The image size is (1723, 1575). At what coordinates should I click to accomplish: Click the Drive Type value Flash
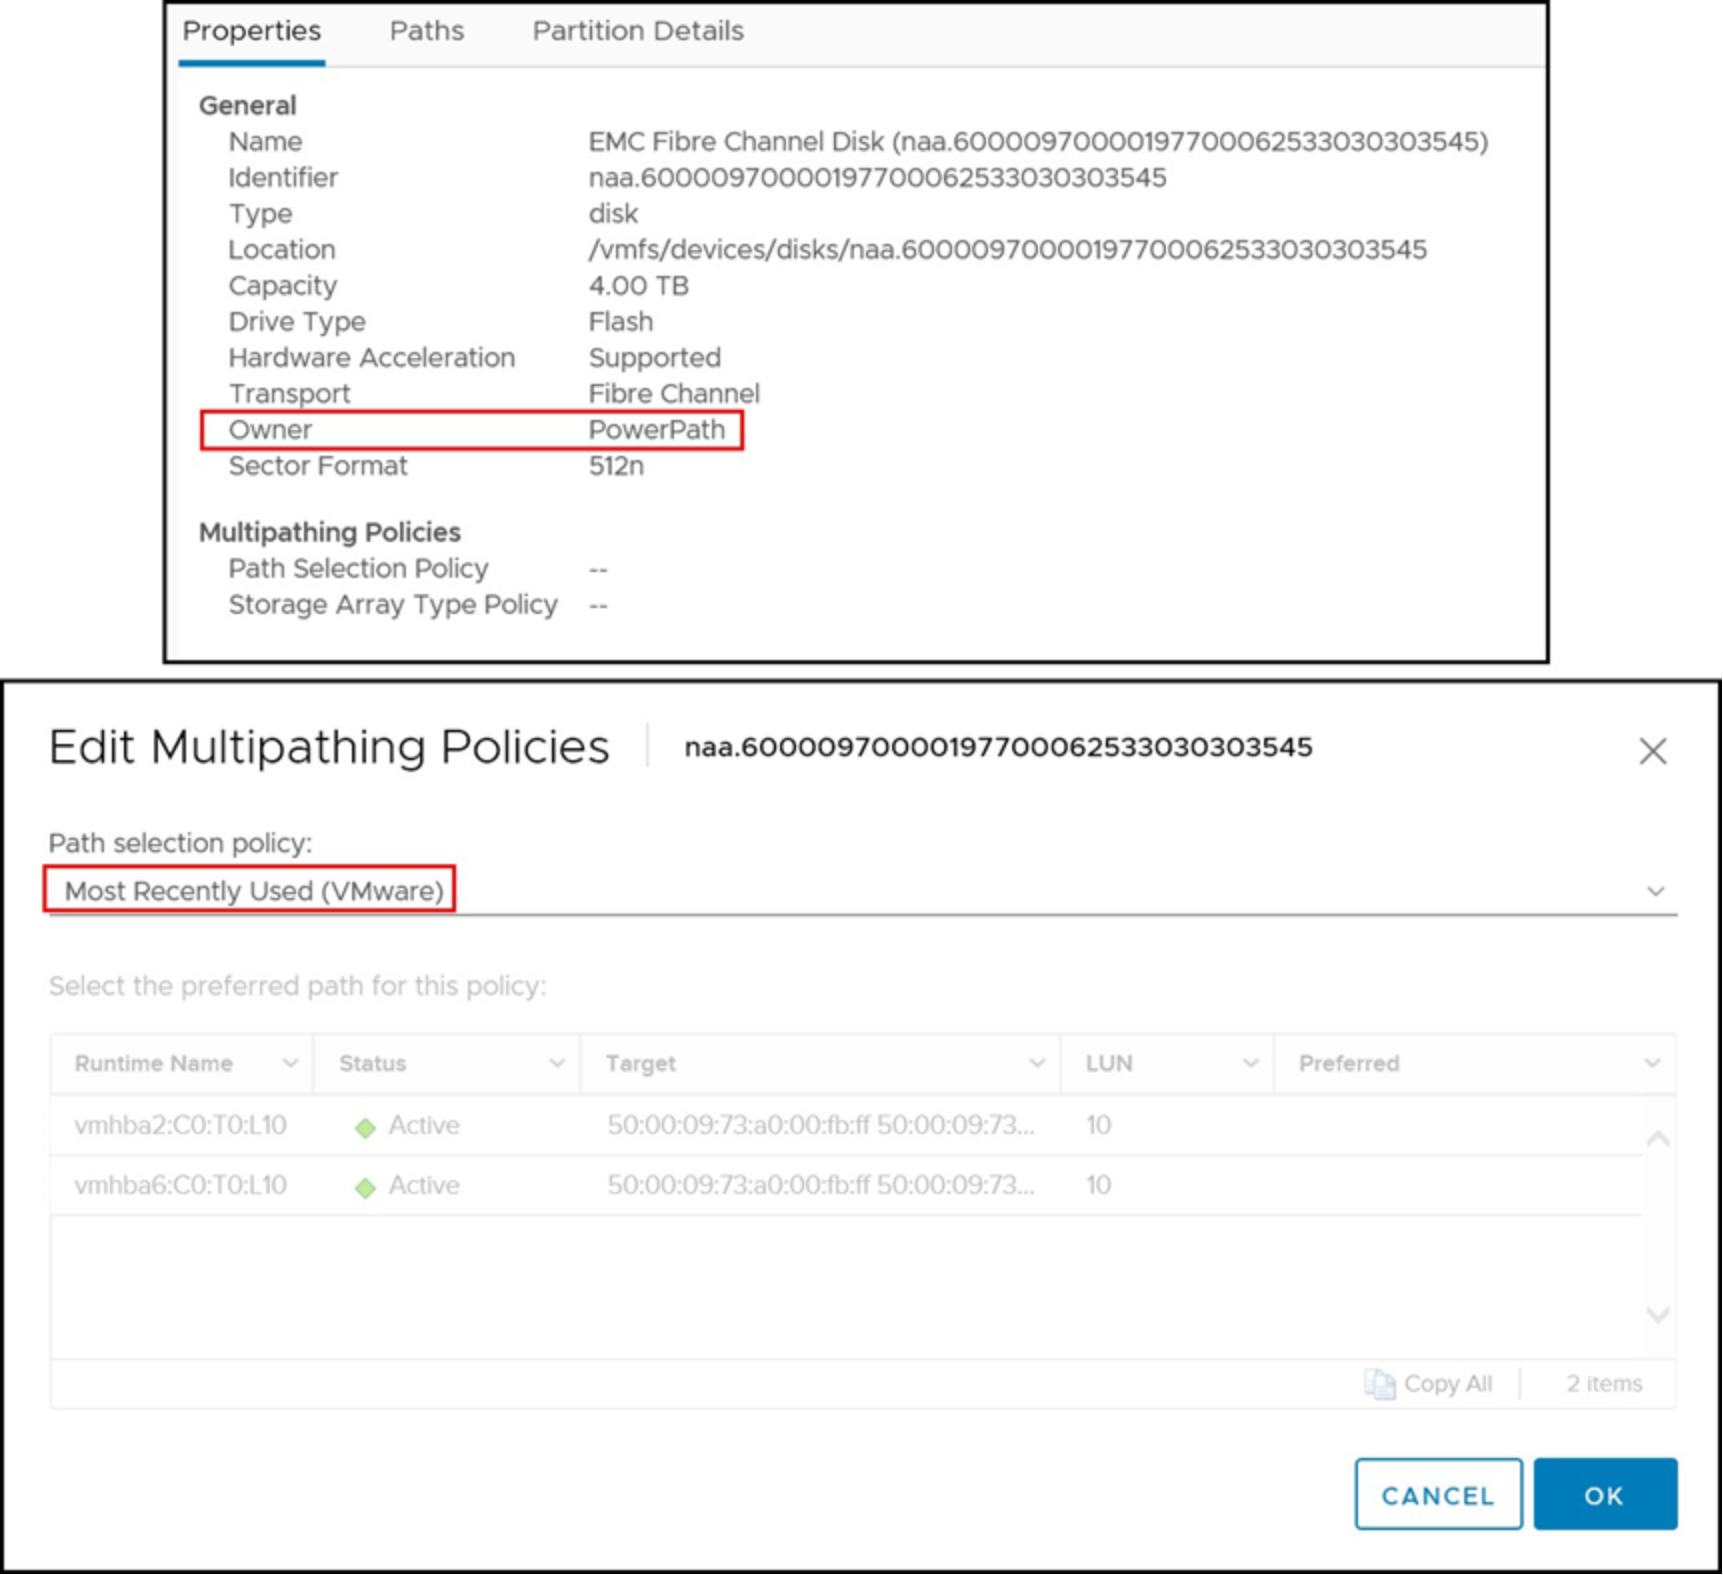pos(620,321)
